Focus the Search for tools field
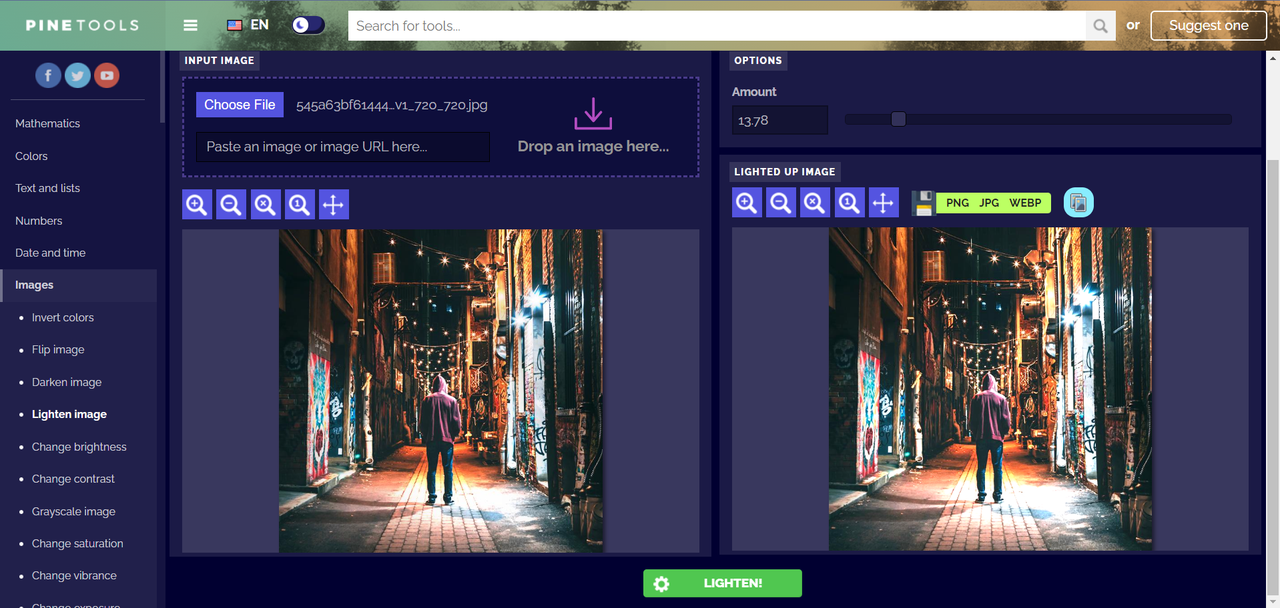Viewport: 1280px width, 608px height. click(717, 25)
